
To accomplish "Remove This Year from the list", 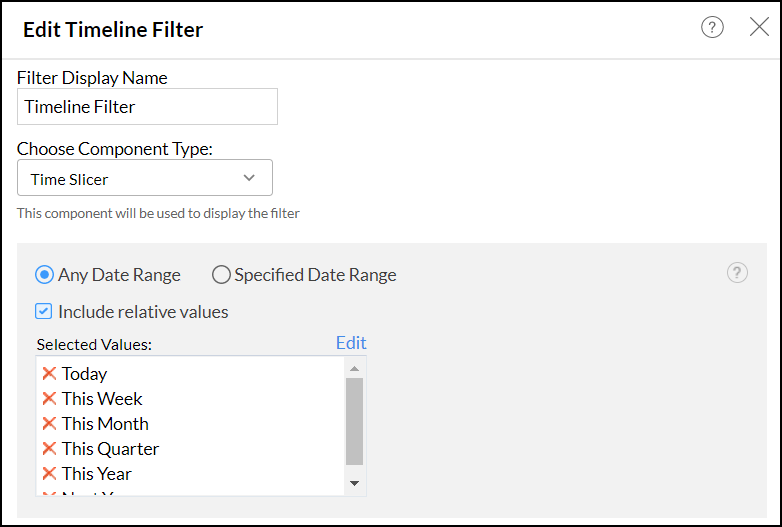I will [49, 473].
